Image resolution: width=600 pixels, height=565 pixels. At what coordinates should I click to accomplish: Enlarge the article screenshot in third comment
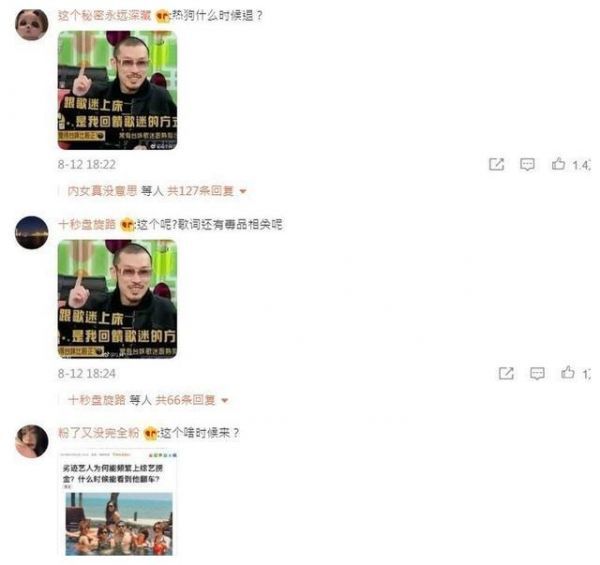point(117,503)
